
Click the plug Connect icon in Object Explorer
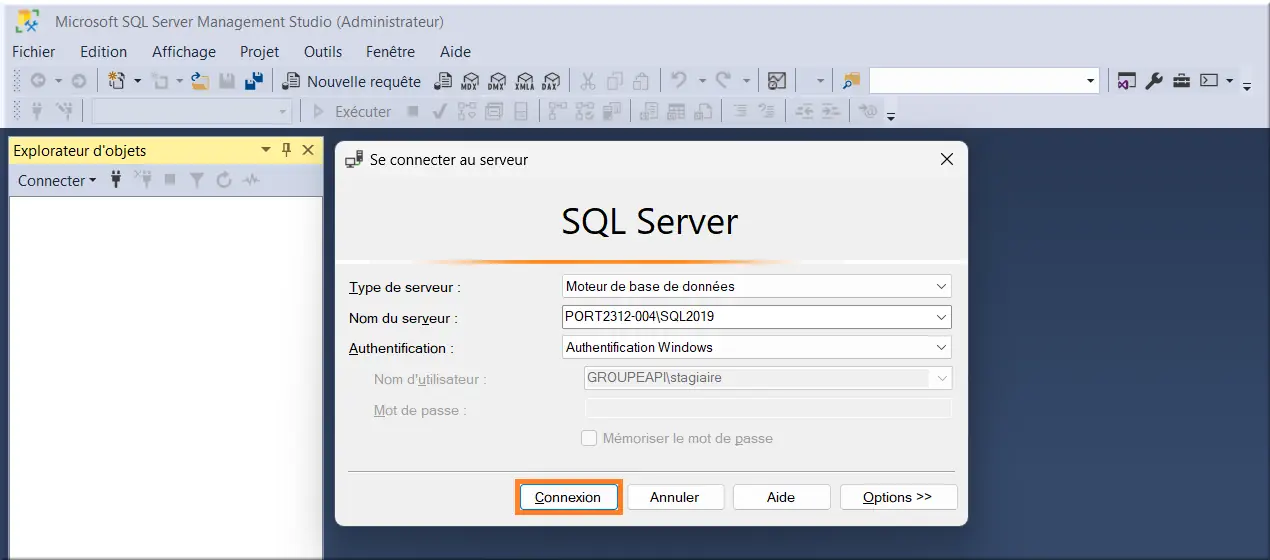(116, 180)
